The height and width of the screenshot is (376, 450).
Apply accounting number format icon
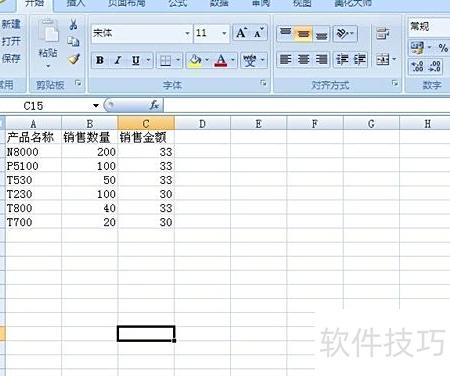pos(417,48)
